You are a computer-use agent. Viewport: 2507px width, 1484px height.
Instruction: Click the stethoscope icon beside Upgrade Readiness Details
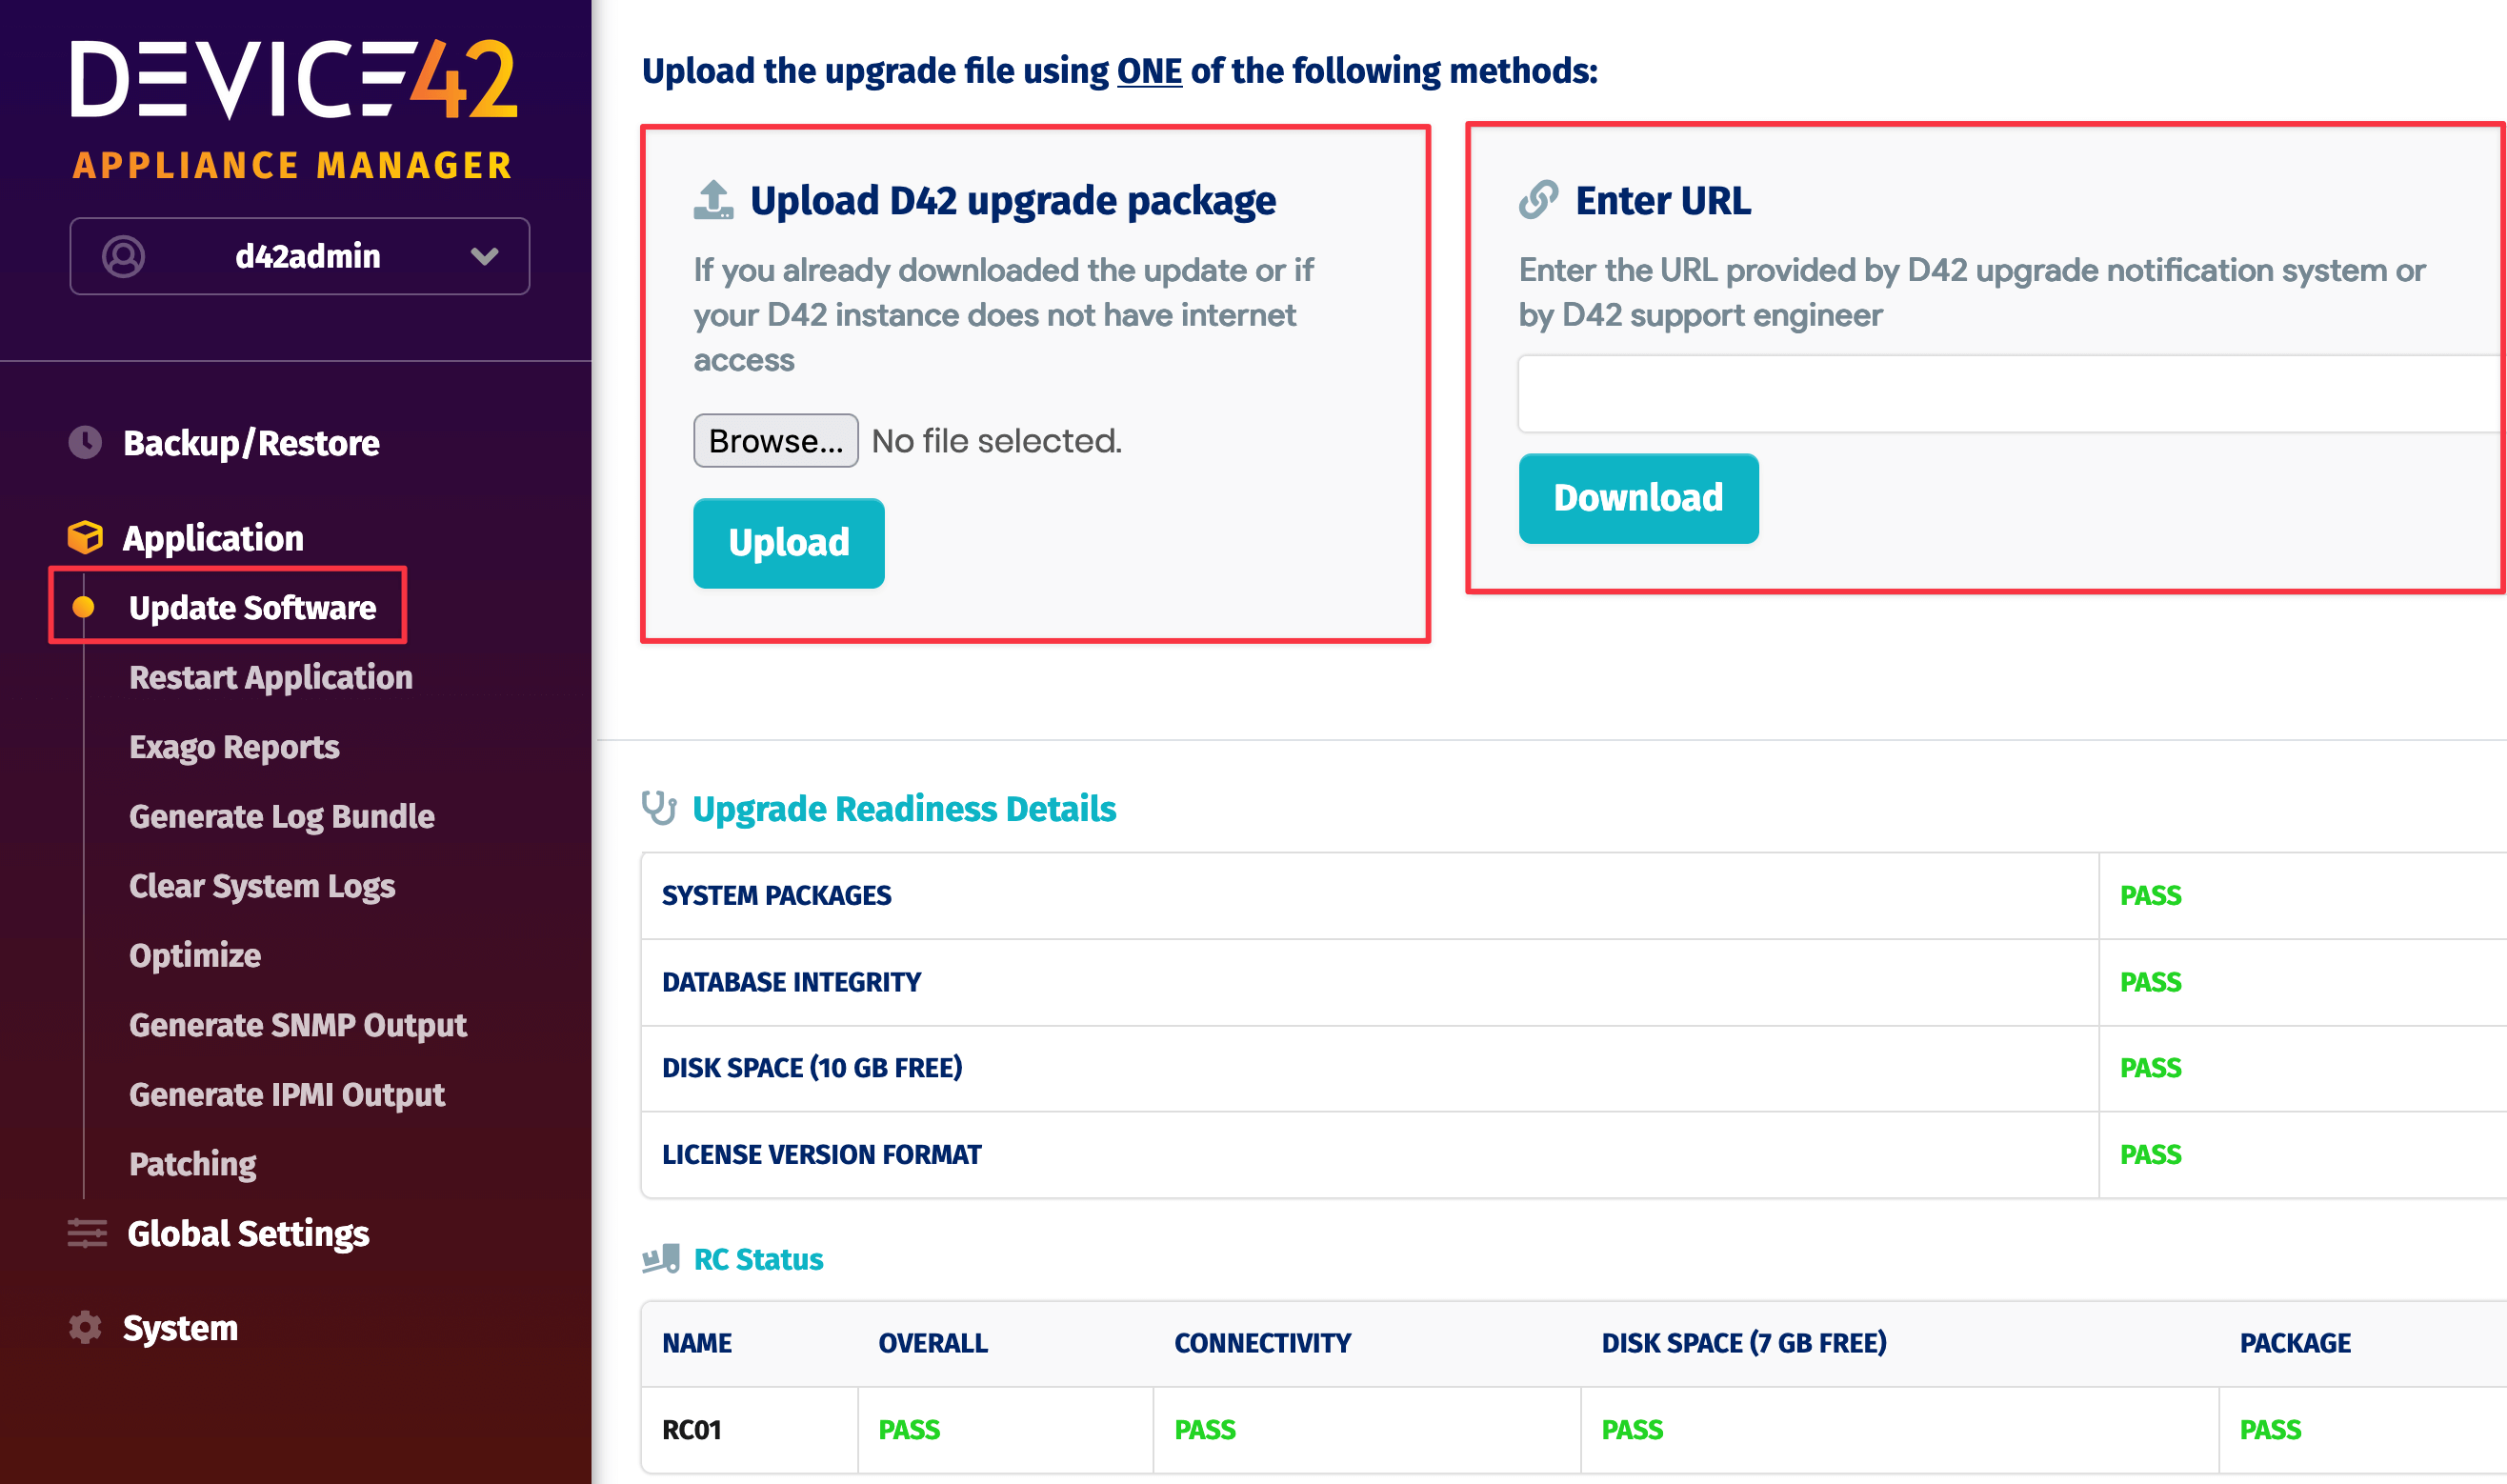(x=661, y=808)
